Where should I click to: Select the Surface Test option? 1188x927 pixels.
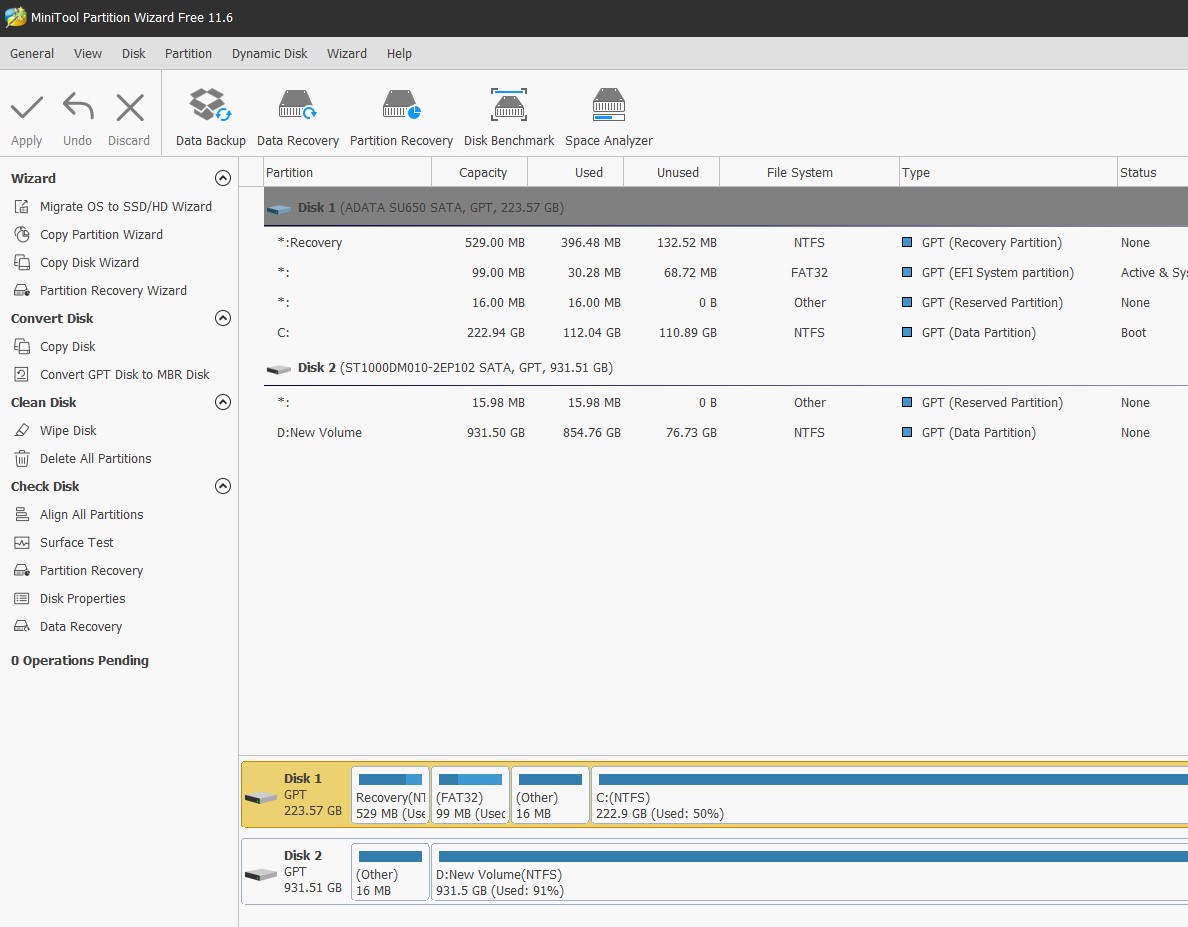76,543
